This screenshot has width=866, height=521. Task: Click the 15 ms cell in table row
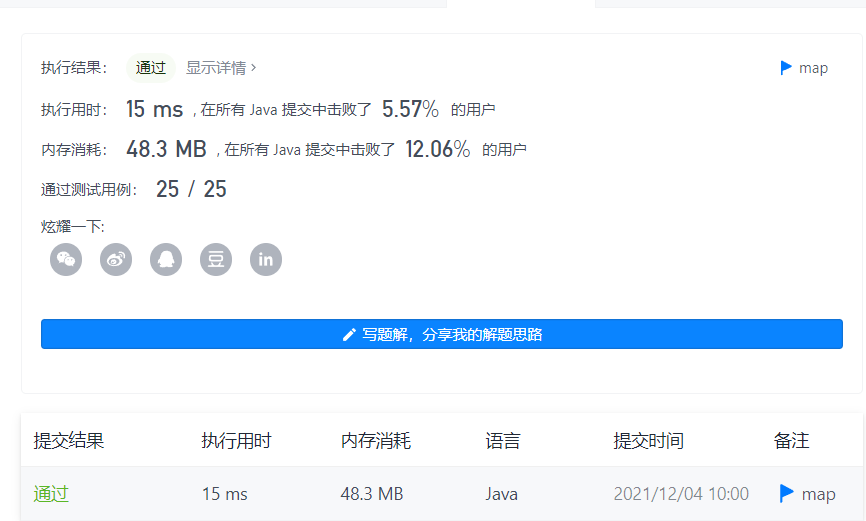point(225,493)
